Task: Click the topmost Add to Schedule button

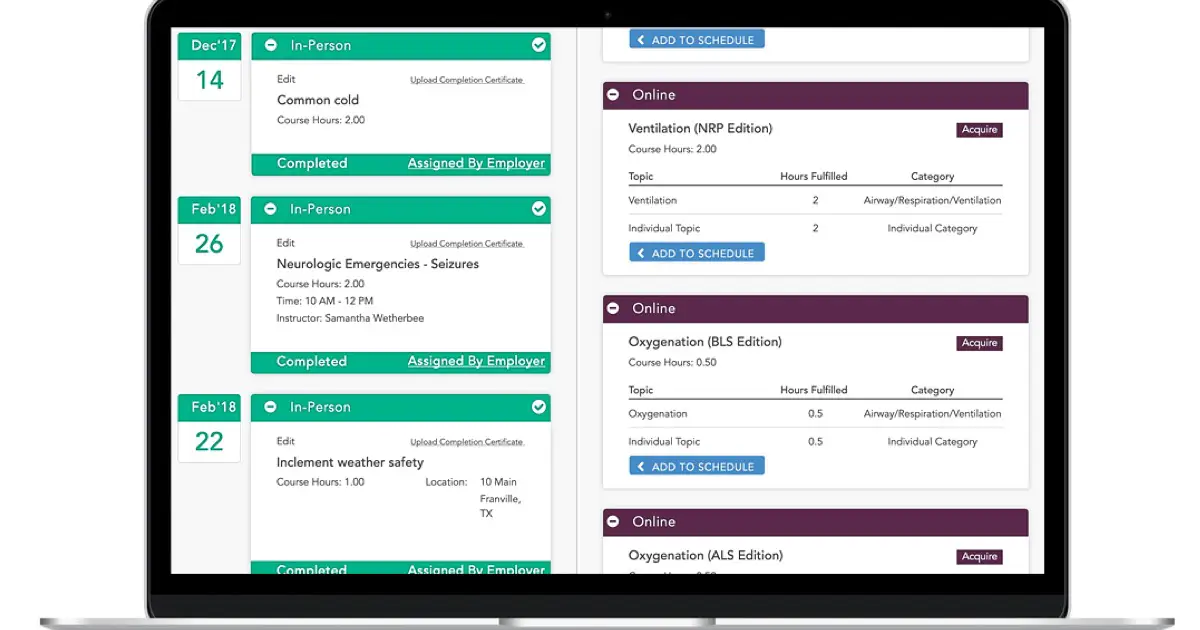Action: [x=697, y=40]
